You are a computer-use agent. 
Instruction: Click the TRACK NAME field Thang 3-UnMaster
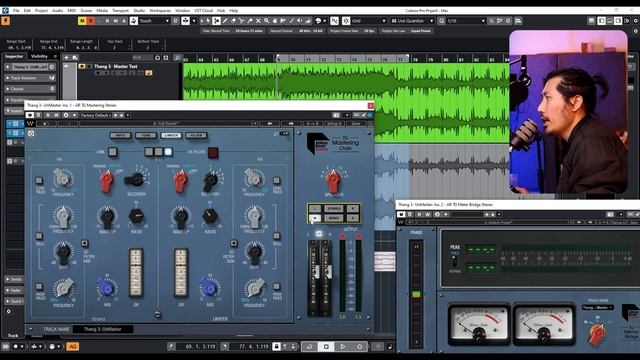click(x=102, y=329)
